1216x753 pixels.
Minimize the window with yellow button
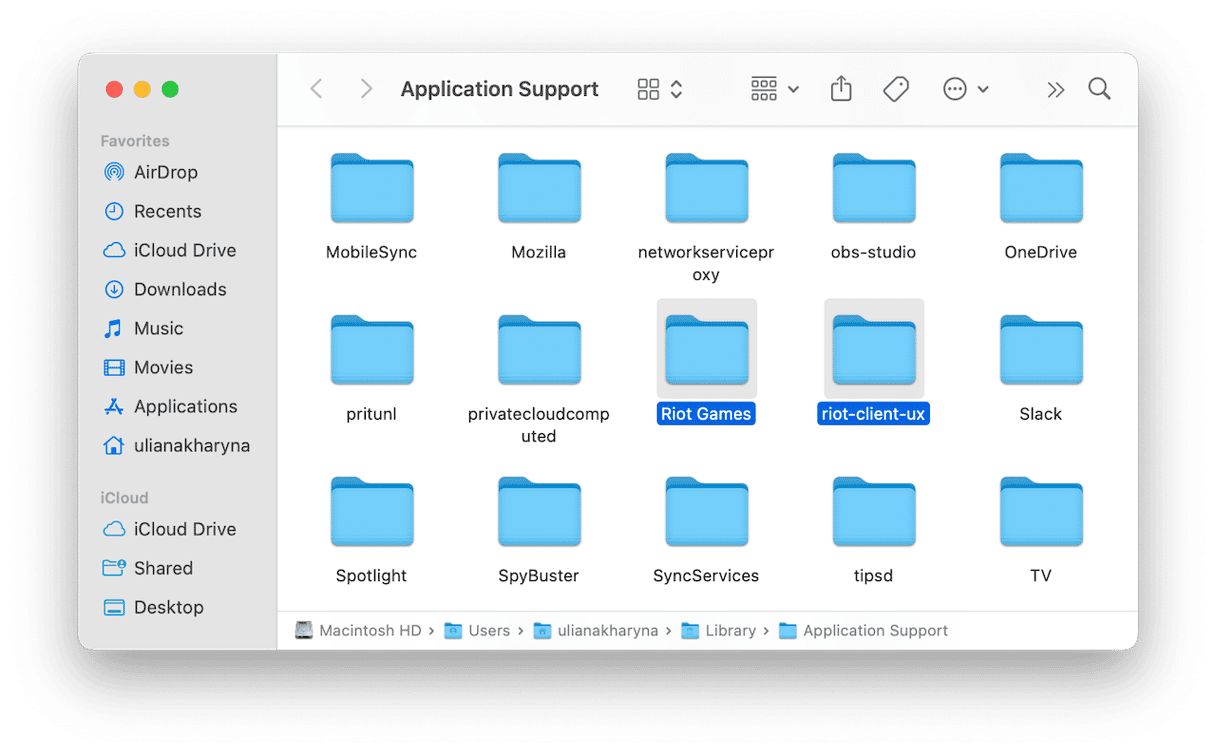pyautogui.click(x=142, y=89)
